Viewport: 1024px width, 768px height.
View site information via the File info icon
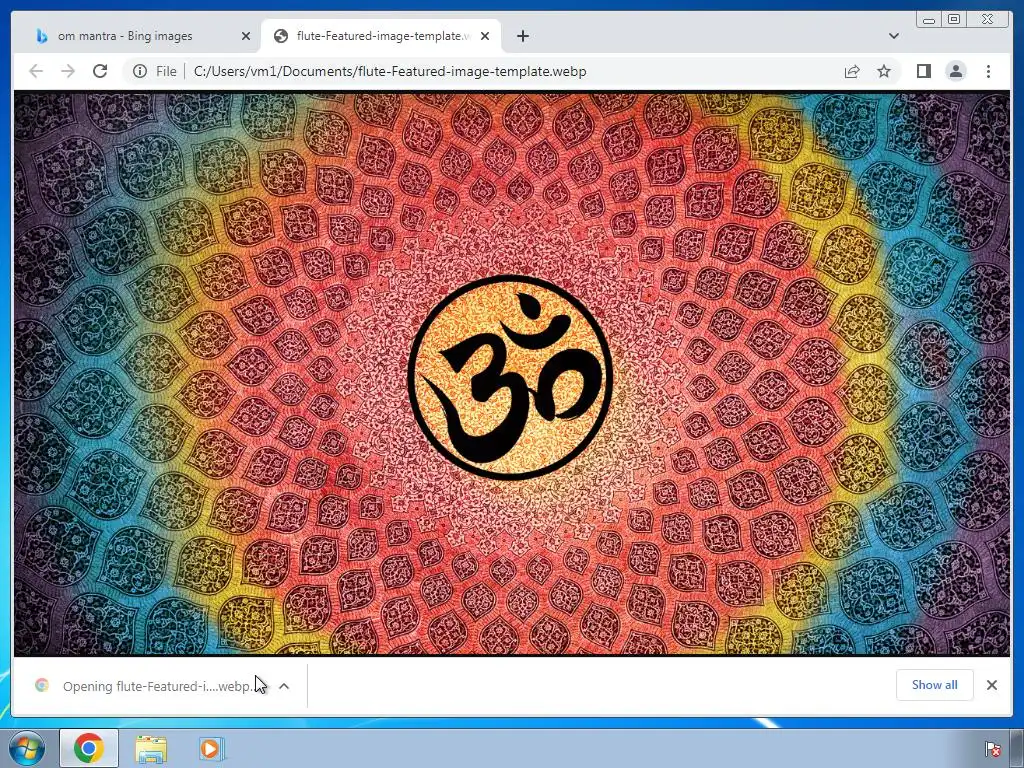coord(140,71)
